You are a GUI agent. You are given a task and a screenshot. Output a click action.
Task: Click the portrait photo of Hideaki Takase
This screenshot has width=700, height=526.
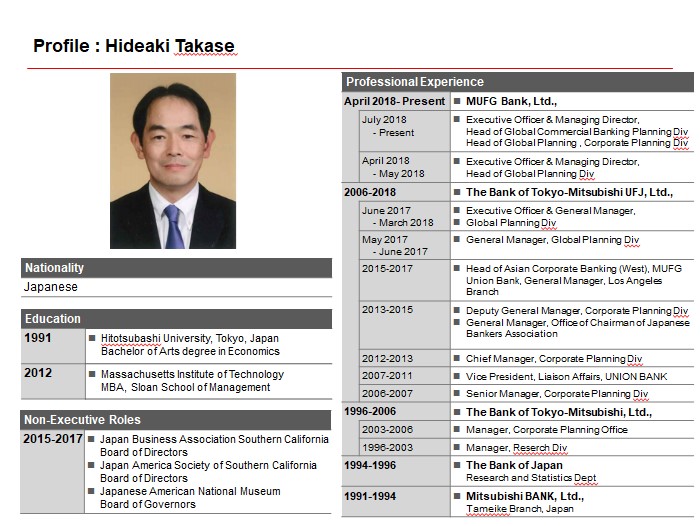point(173,161)
